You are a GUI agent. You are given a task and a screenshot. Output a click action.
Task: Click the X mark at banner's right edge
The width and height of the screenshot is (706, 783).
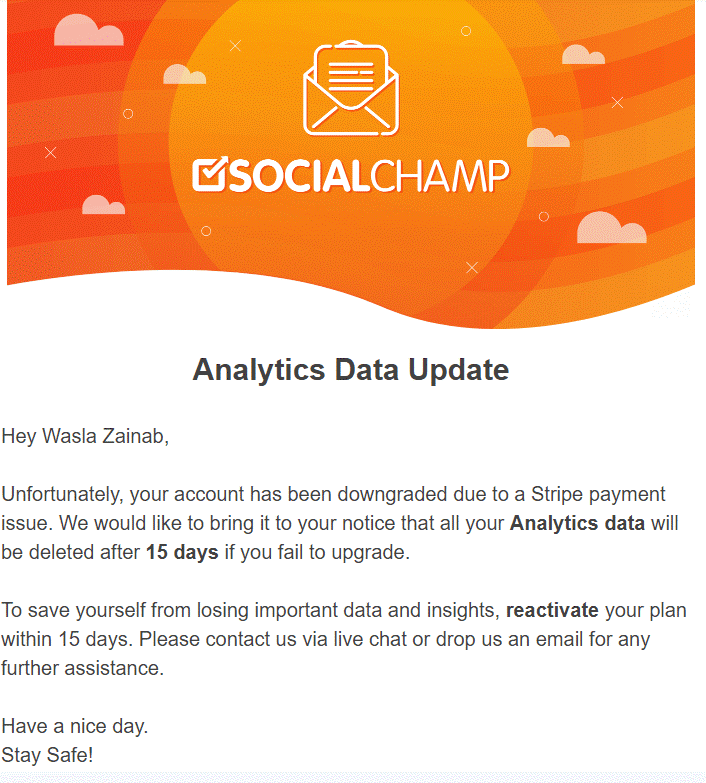(618, 102)
